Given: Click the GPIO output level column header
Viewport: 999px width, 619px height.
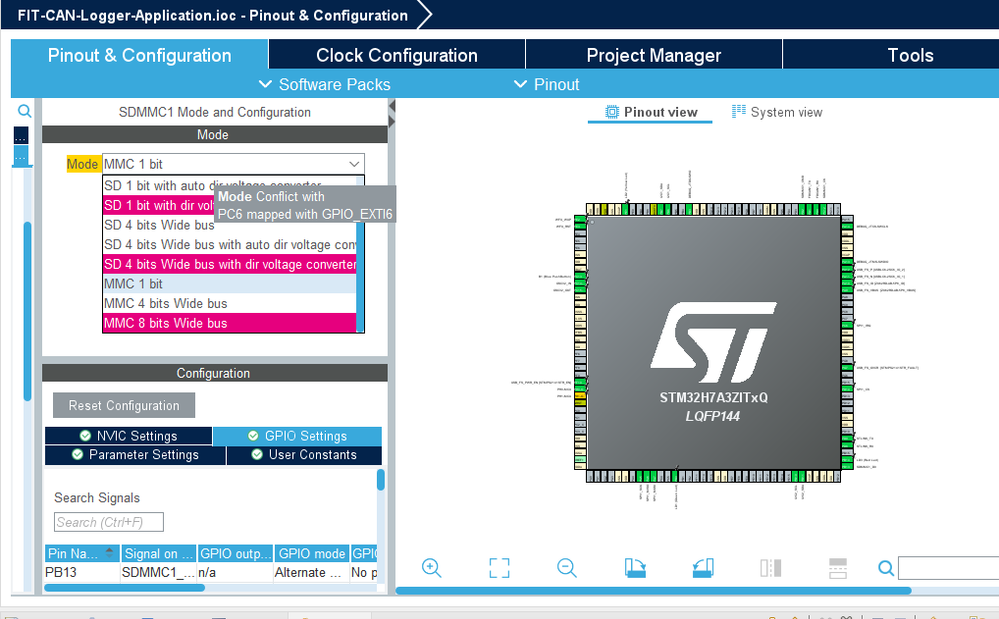Looking at the screenshot, I should pos(235,553).
